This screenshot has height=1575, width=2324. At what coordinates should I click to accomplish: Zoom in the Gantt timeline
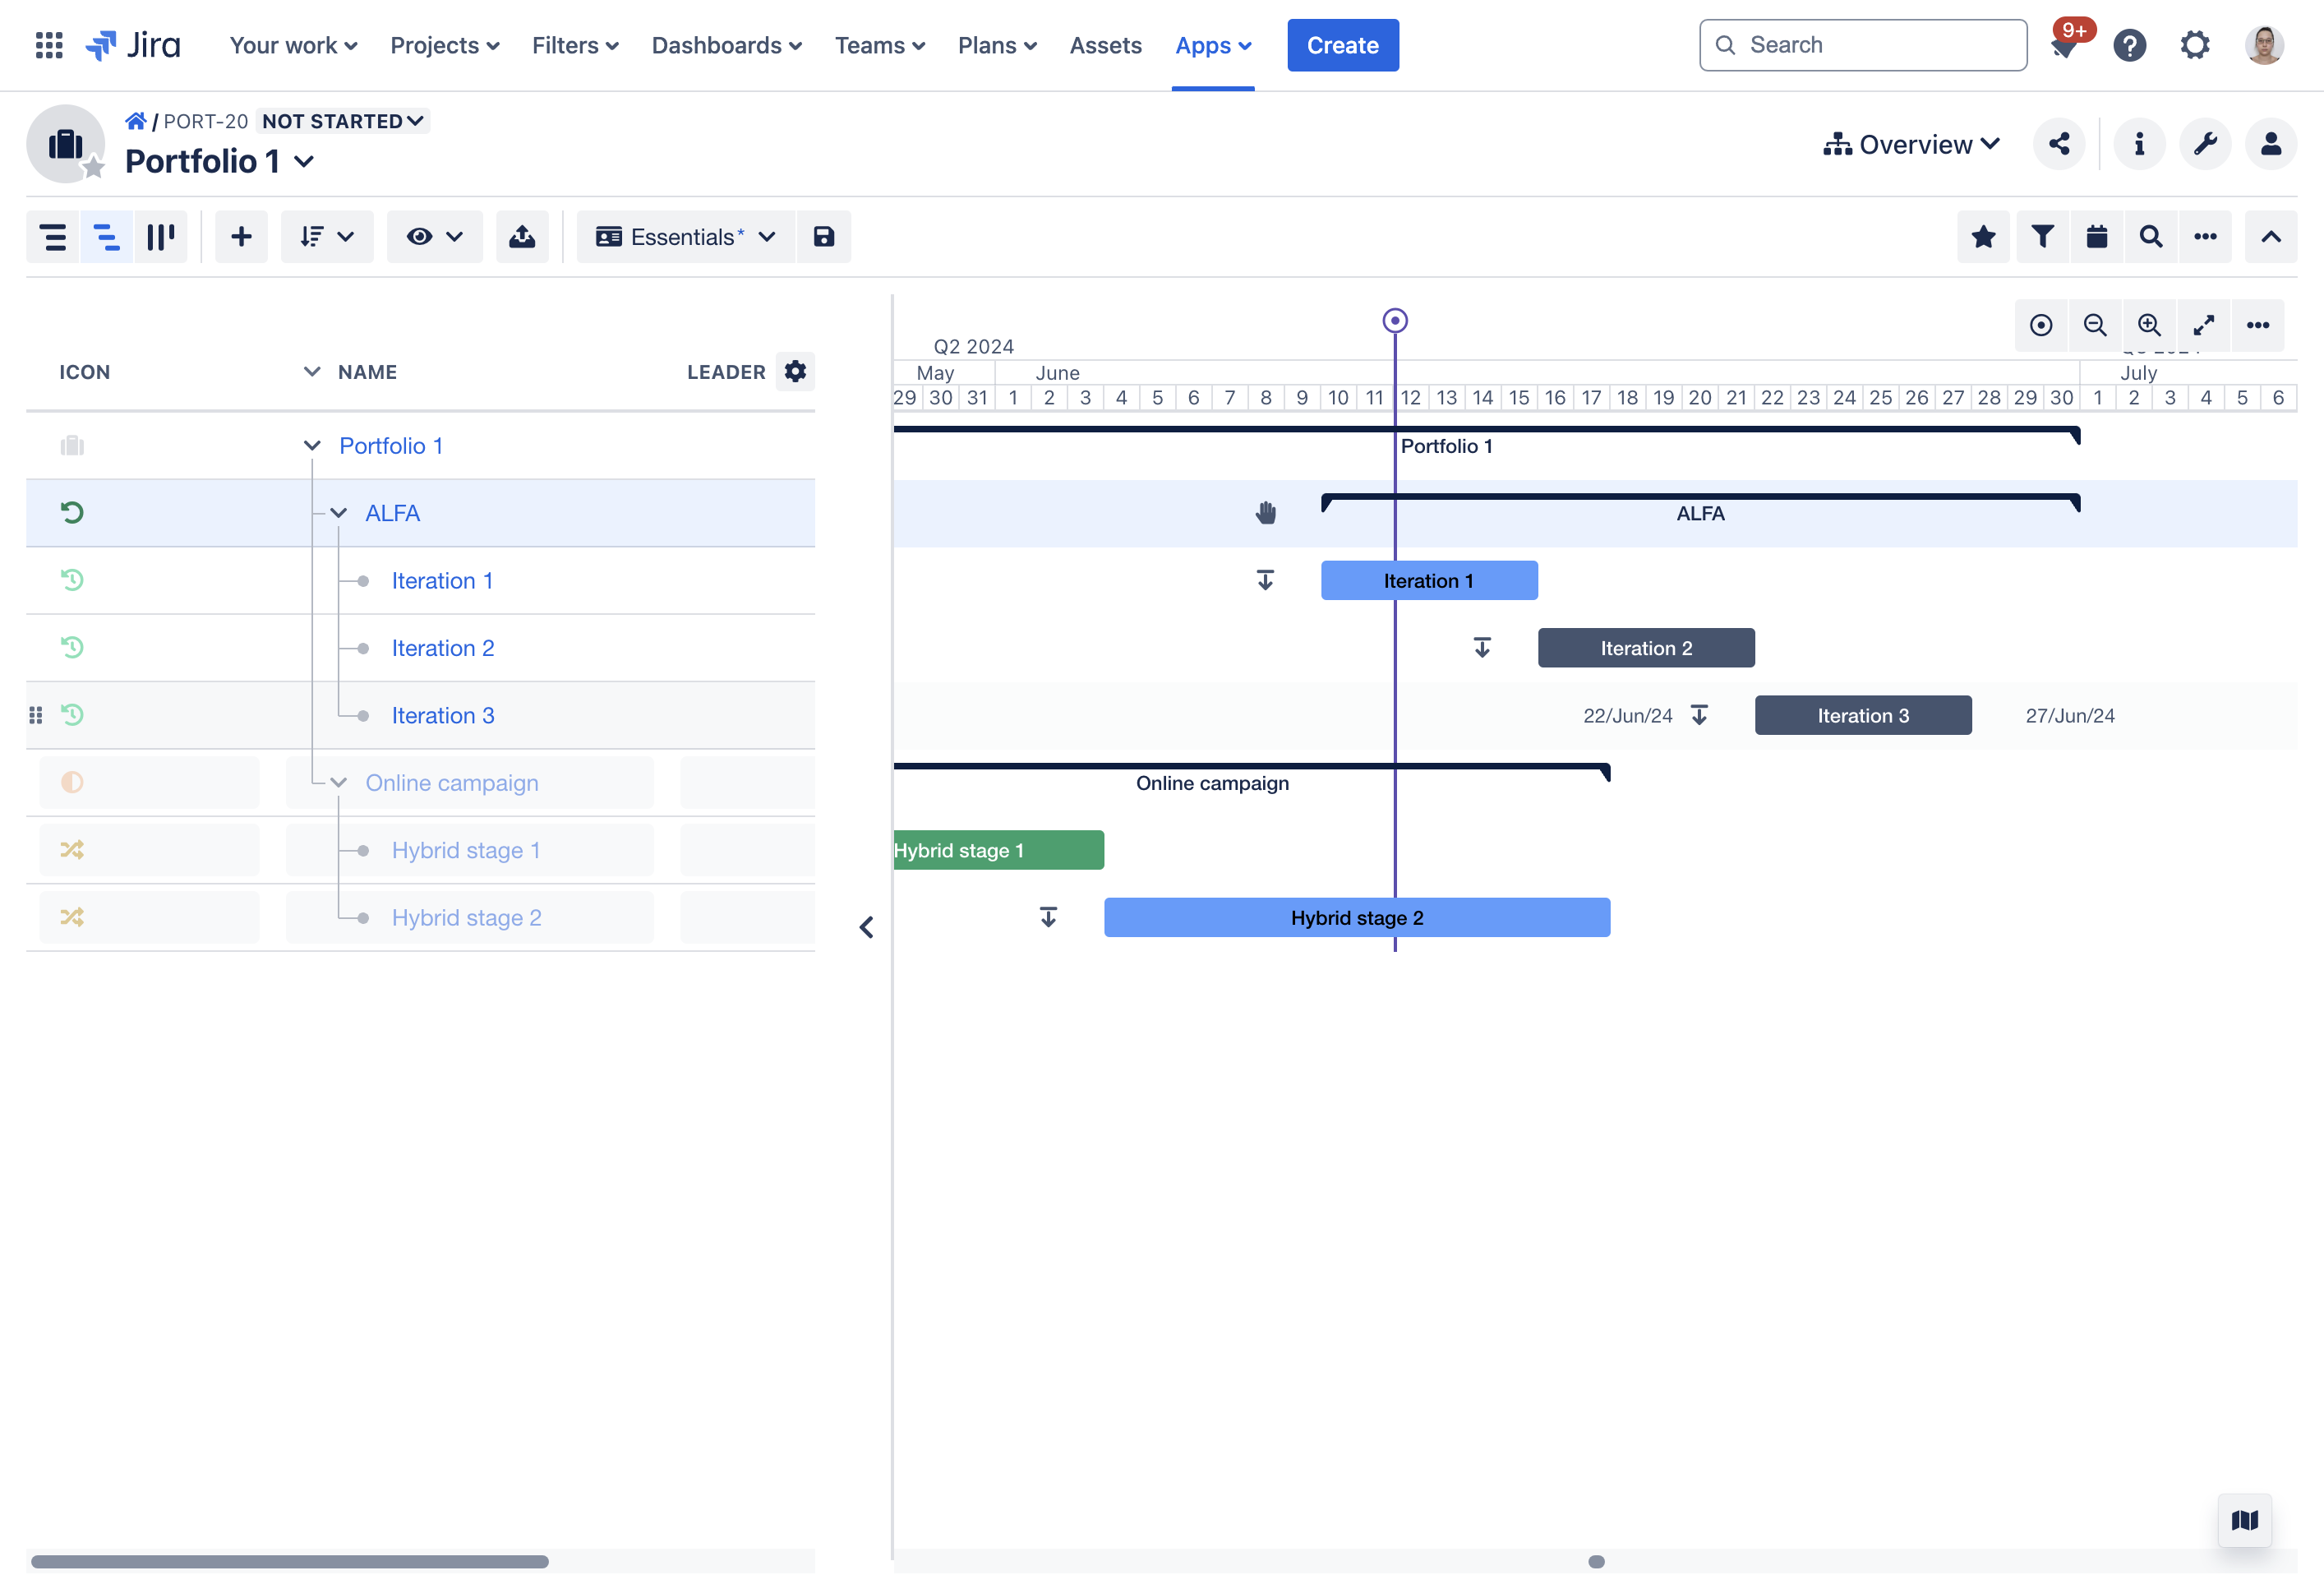[2149, 325]
